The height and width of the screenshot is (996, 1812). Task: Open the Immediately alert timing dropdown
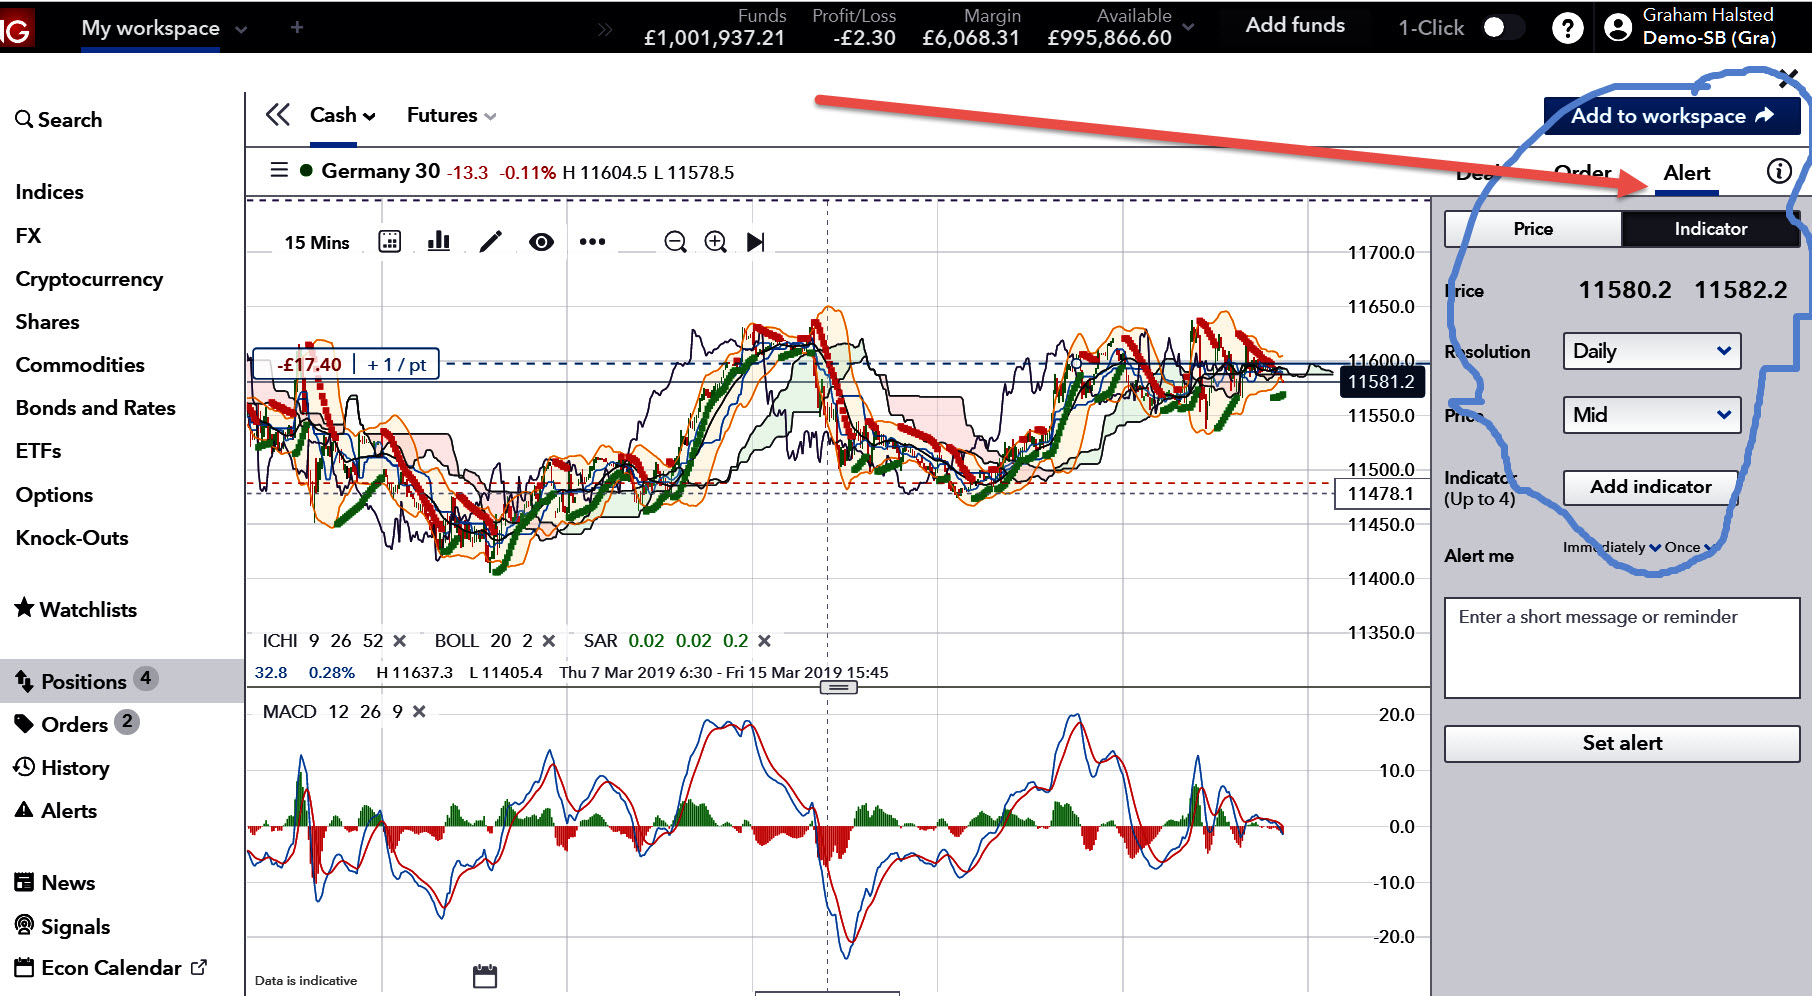click(x=1612, y=547)
